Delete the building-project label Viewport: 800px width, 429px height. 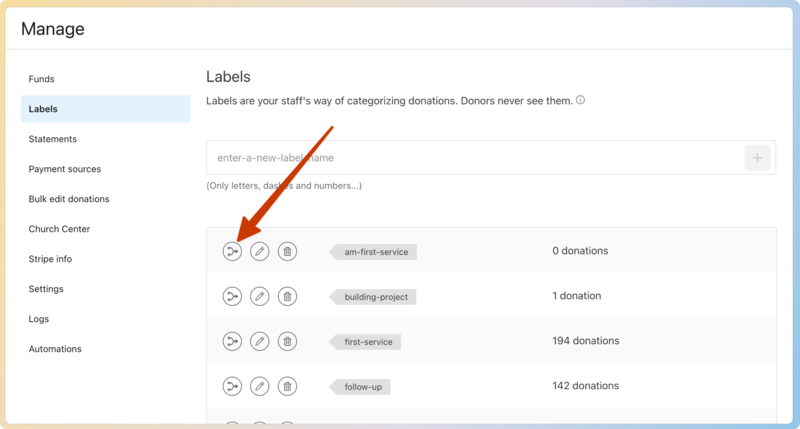pos(287,296)
